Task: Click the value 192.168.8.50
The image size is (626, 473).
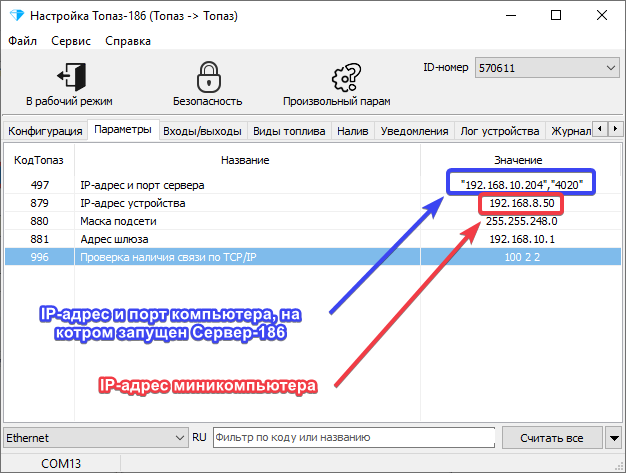Action: [522, 203]
